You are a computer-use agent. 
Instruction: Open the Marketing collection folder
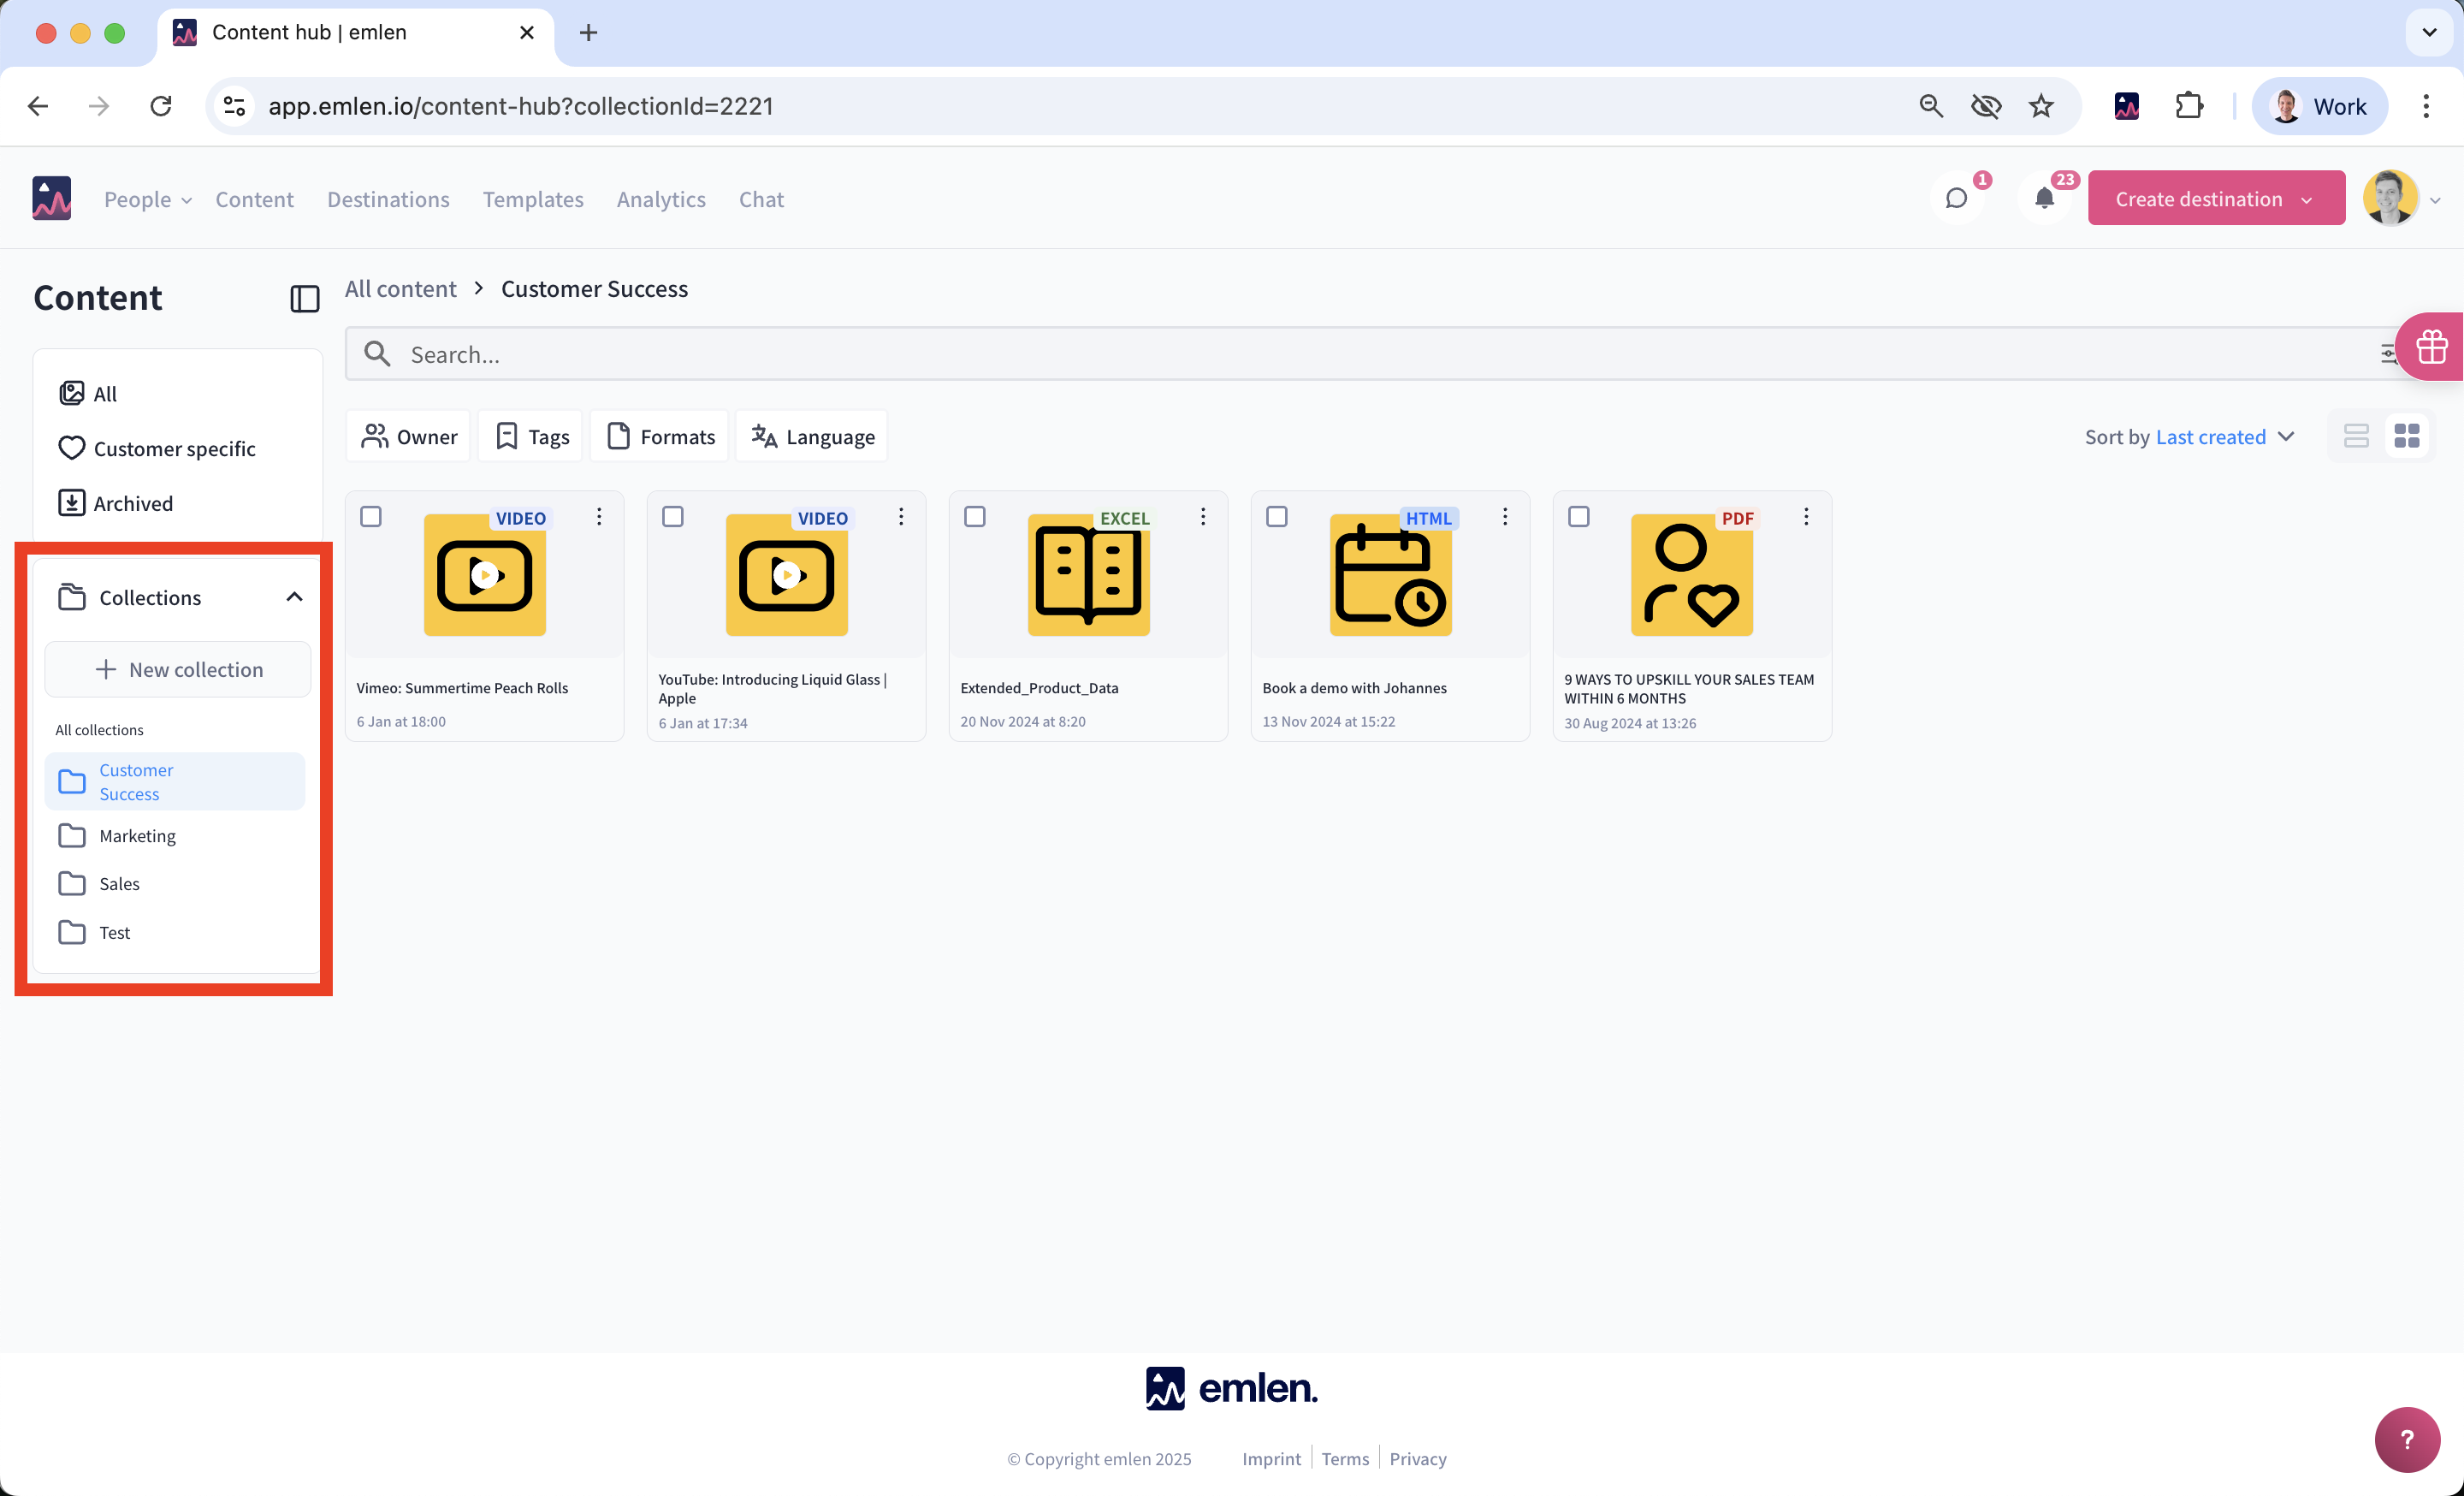(137, 835)
